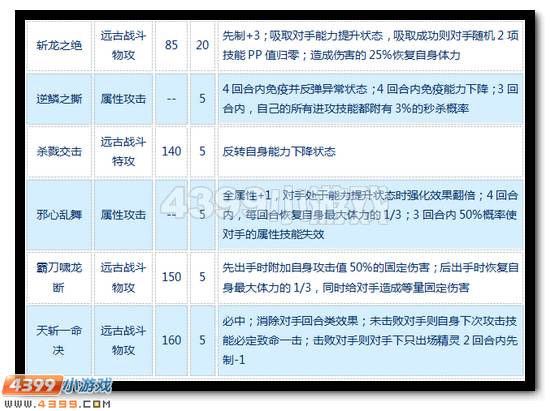Select the skill name 杀戮交击

(59, 151)
